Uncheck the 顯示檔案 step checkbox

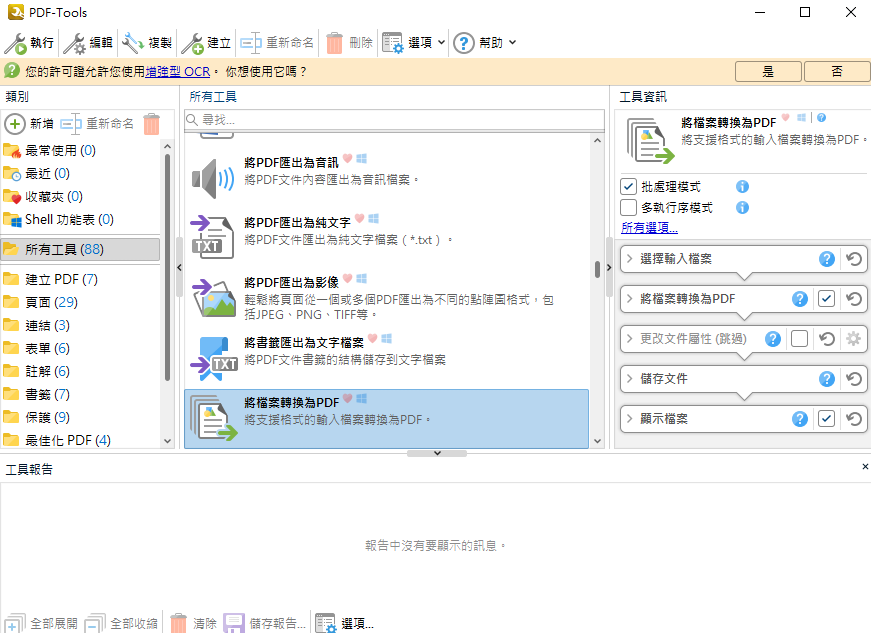pos(827,419)
